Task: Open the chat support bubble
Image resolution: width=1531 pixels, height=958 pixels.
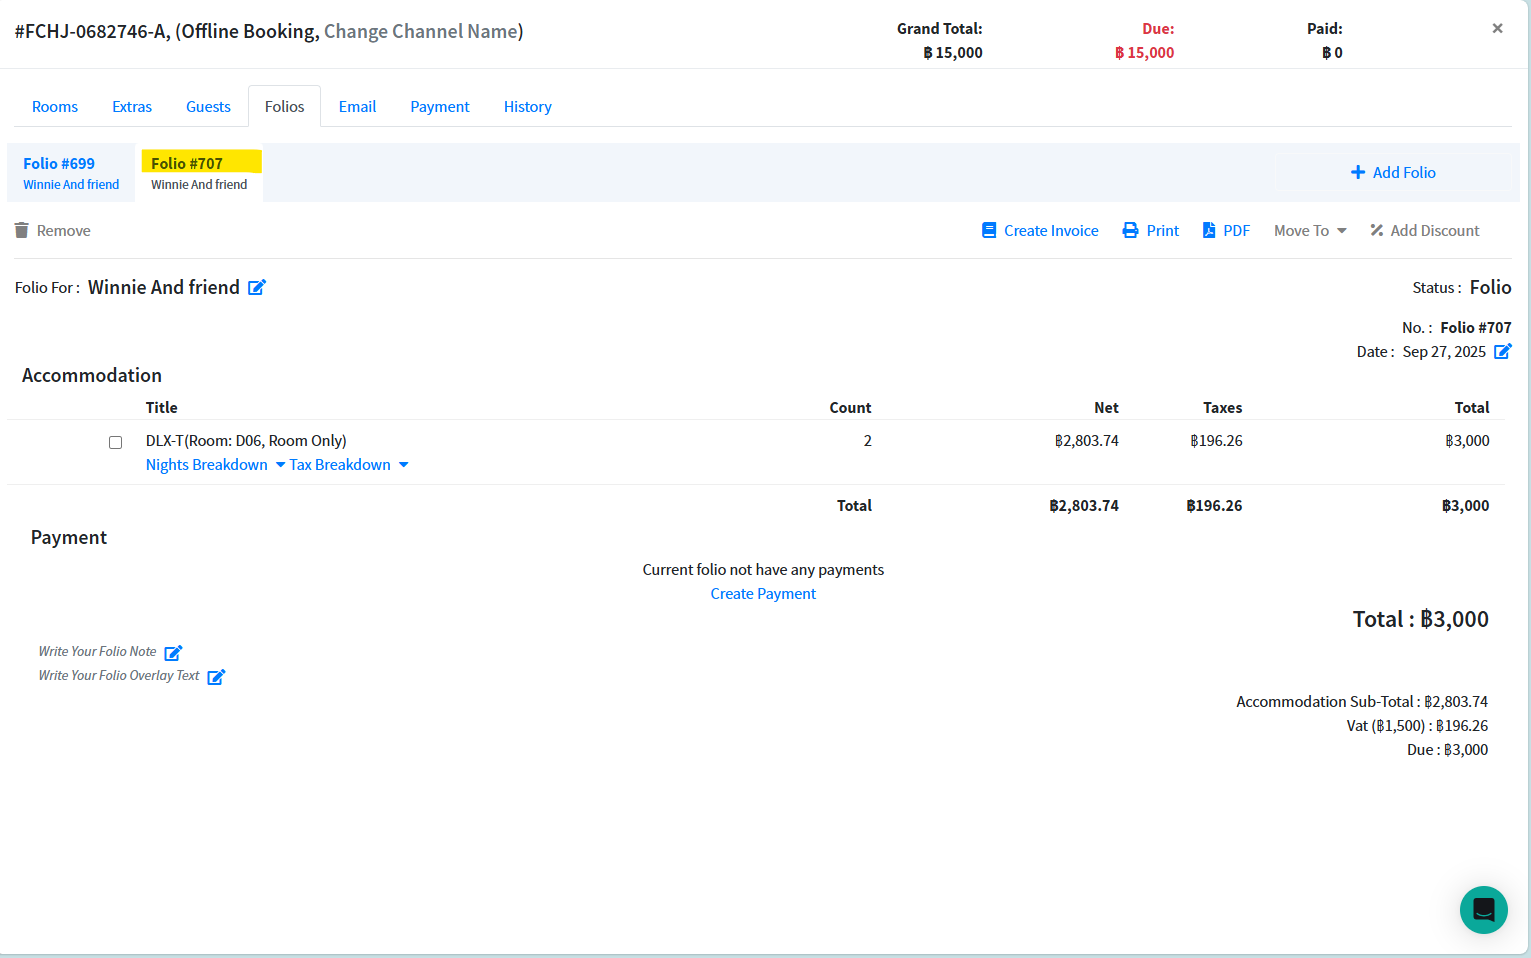Action: point(1483,910)
